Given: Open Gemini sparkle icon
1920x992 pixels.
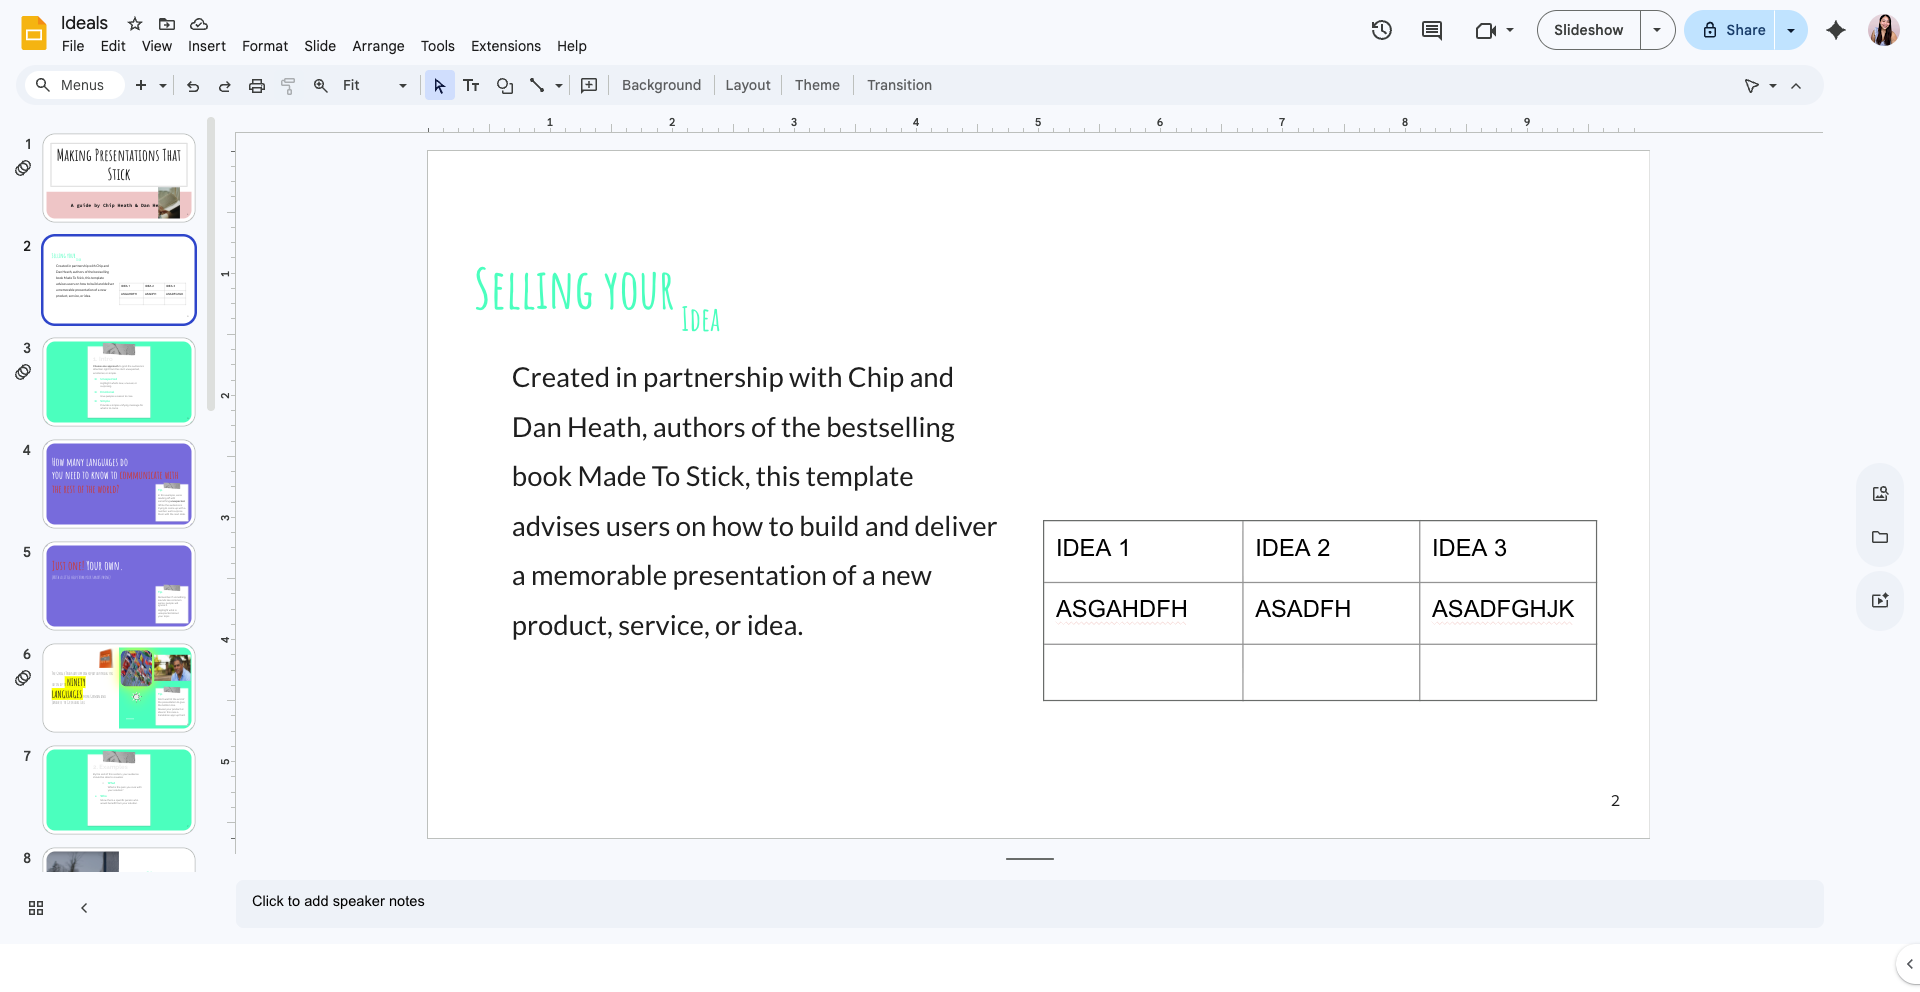Looking at the screenshot, I should (x=1836, y=30).
